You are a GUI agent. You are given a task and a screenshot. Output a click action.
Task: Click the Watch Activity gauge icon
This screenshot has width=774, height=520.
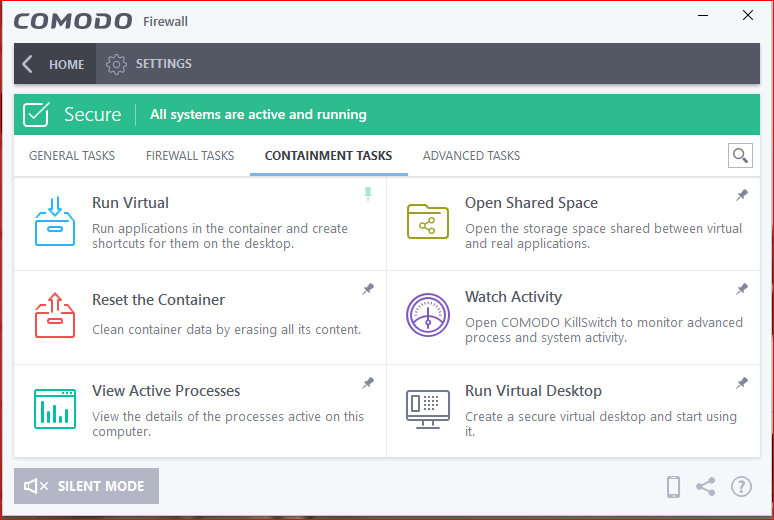click(x=427, y=315)
